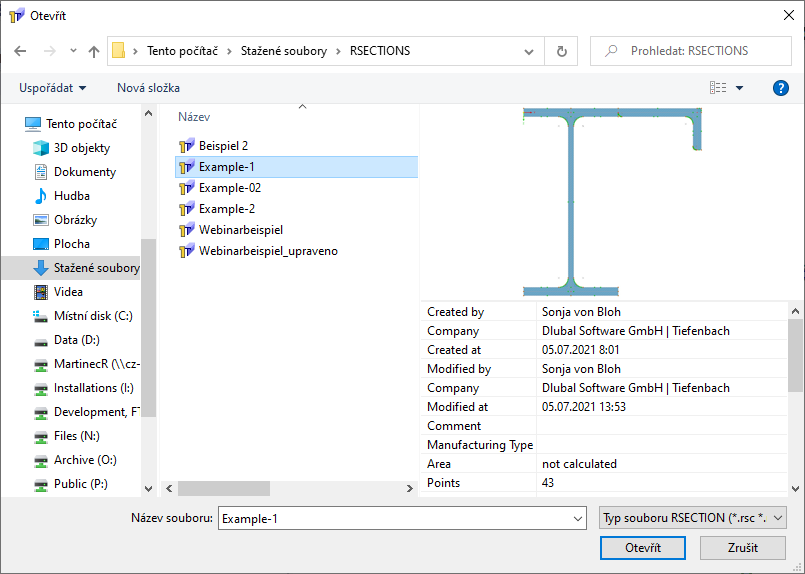Sort files by the Název column header
Viewport: 805px width, 574px height.
click(194, 117)
